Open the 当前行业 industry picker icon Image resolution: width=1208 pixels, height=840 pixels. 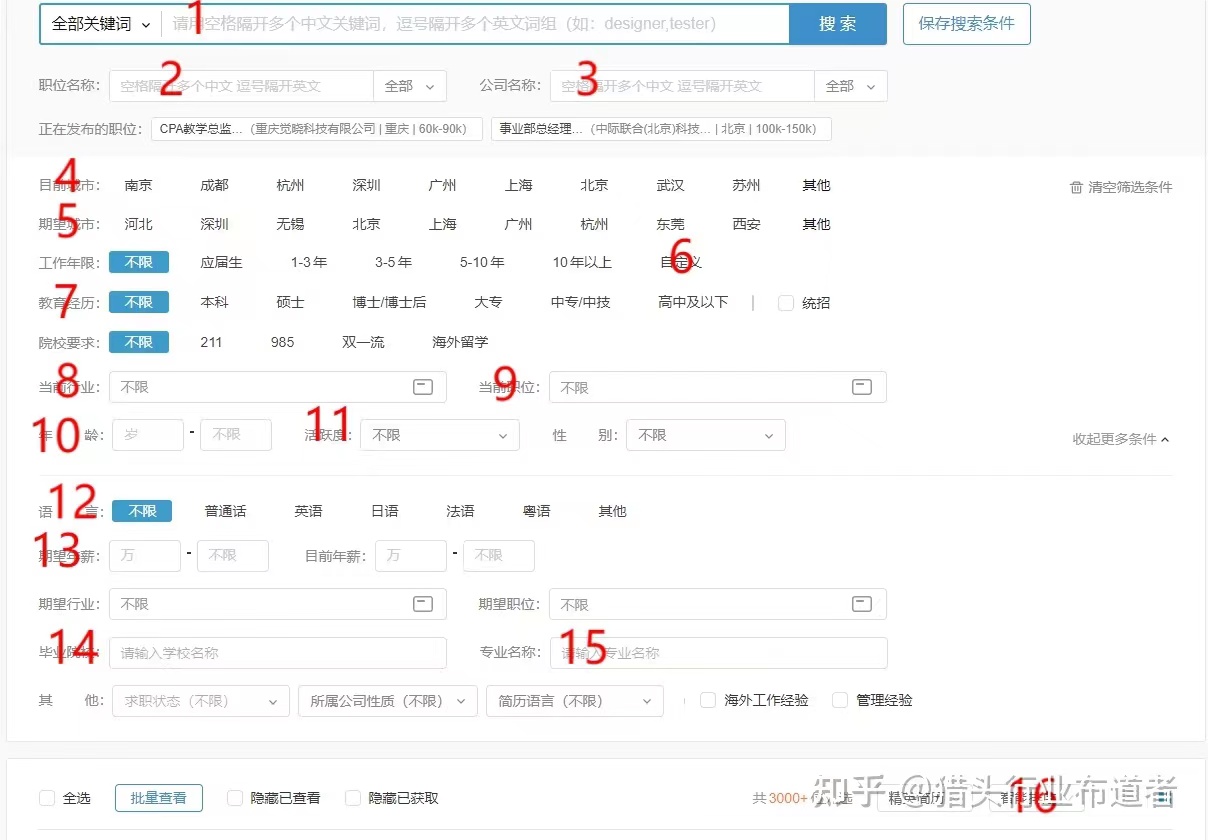click(x=423, y=387)
